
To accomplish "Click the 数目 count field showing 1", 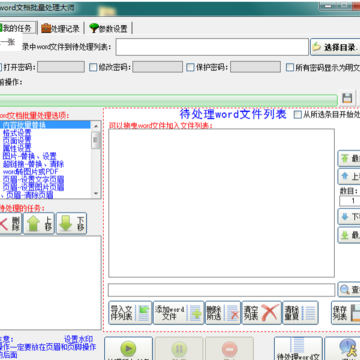I will click(350, 201).
